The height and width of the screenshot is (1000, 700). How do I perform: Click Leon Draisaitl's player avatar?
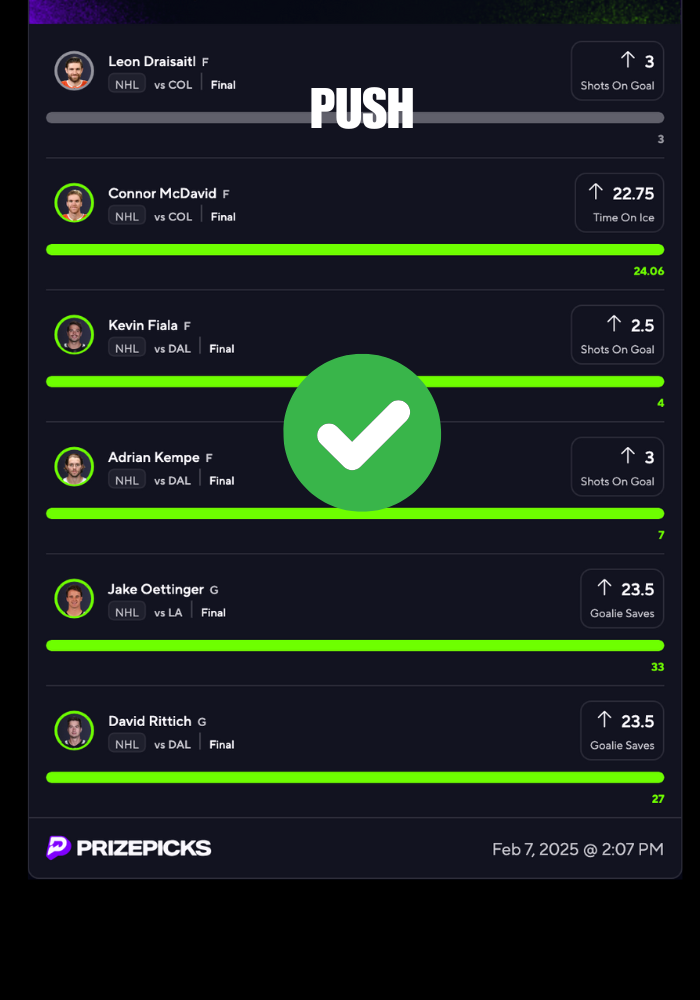[x=74, y=71]
